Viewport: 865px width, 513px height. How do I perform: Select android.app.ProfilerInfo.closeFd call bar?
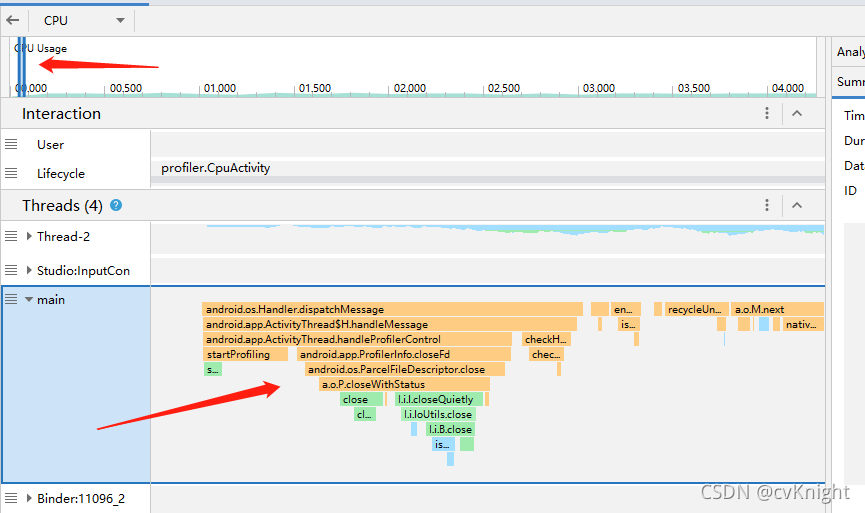pyautogui.click(x=404, y=354)
